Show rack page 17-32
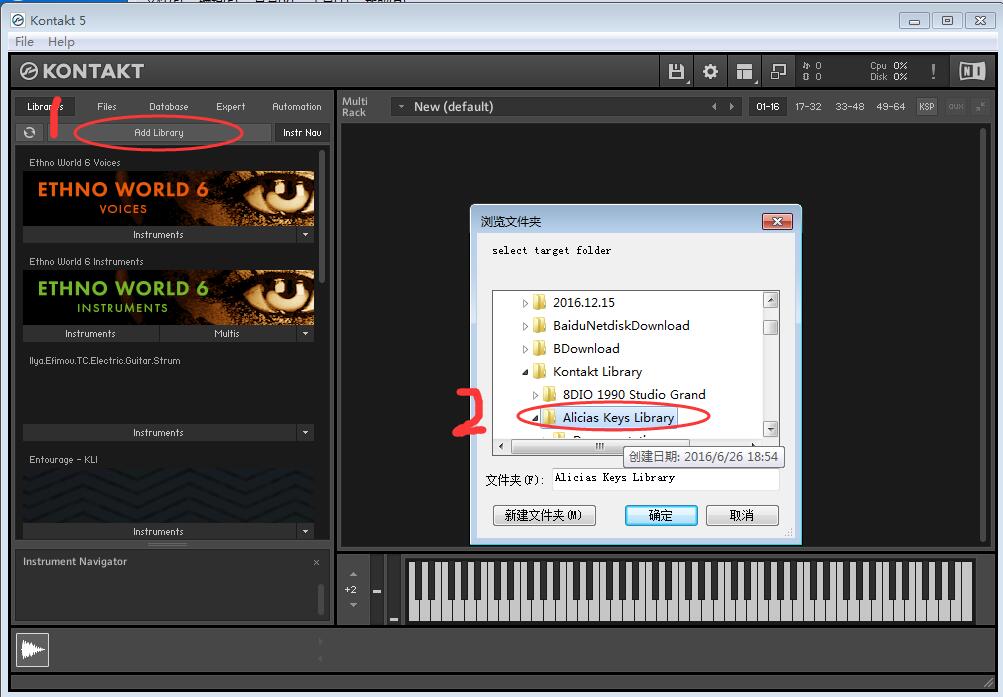The width and height of the screenshot is (1003, 697). (808, 107)
